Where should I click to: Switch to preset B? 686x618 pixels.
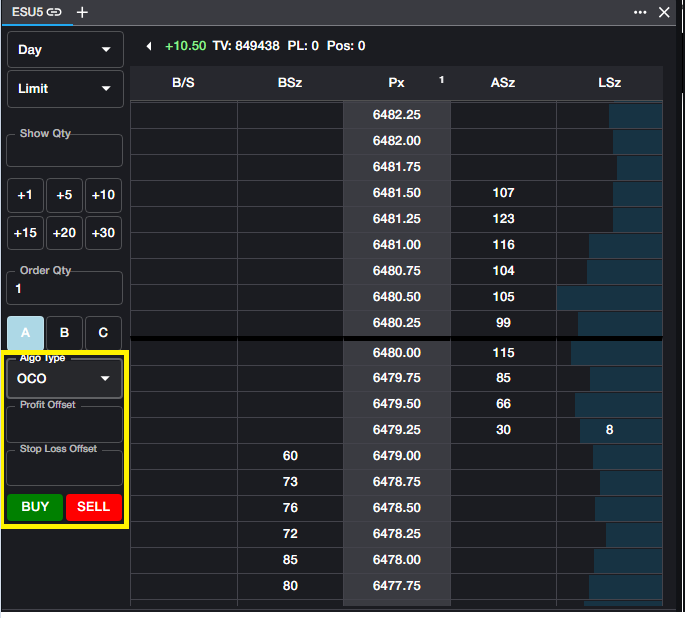(64, 333)
